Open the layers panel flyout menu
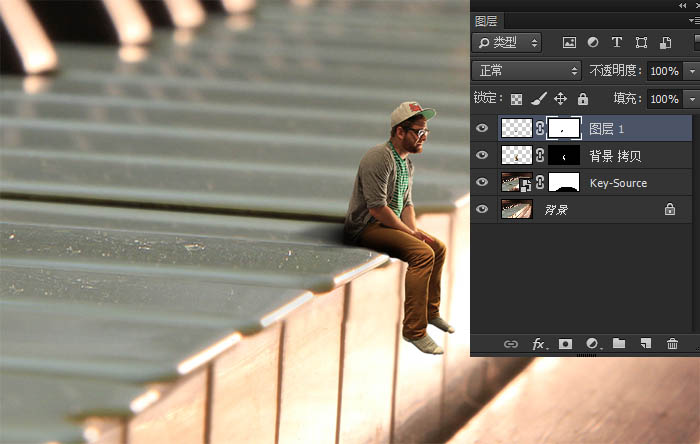This screenshot has width=700, height=444. pos(695,20)
